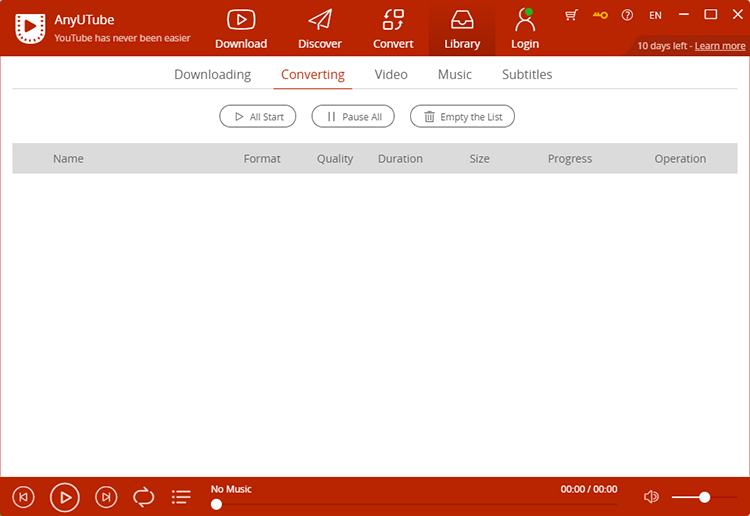Click the Pause All button
Image resolution: width=750 pixels, height=516 pixels.
pyautogui.click(x=353, y=116)
